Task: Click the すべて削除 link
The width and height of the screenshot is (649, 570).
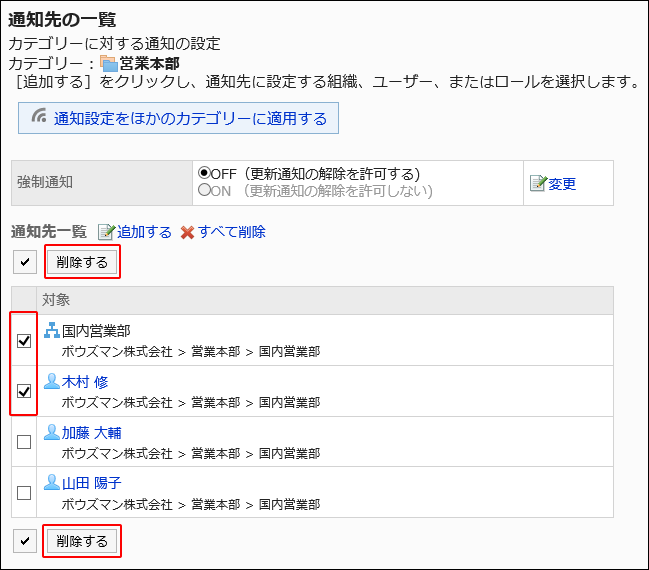Action: pos(231,232)
